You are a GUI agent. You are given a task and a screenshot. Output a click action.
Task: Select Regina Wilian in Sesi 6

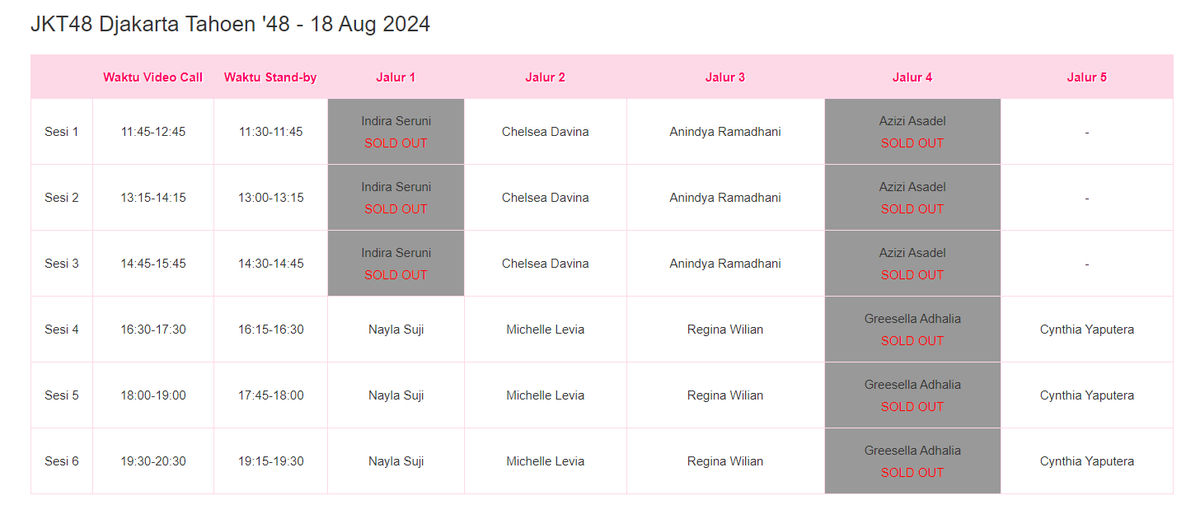click(x=725, y=462)
